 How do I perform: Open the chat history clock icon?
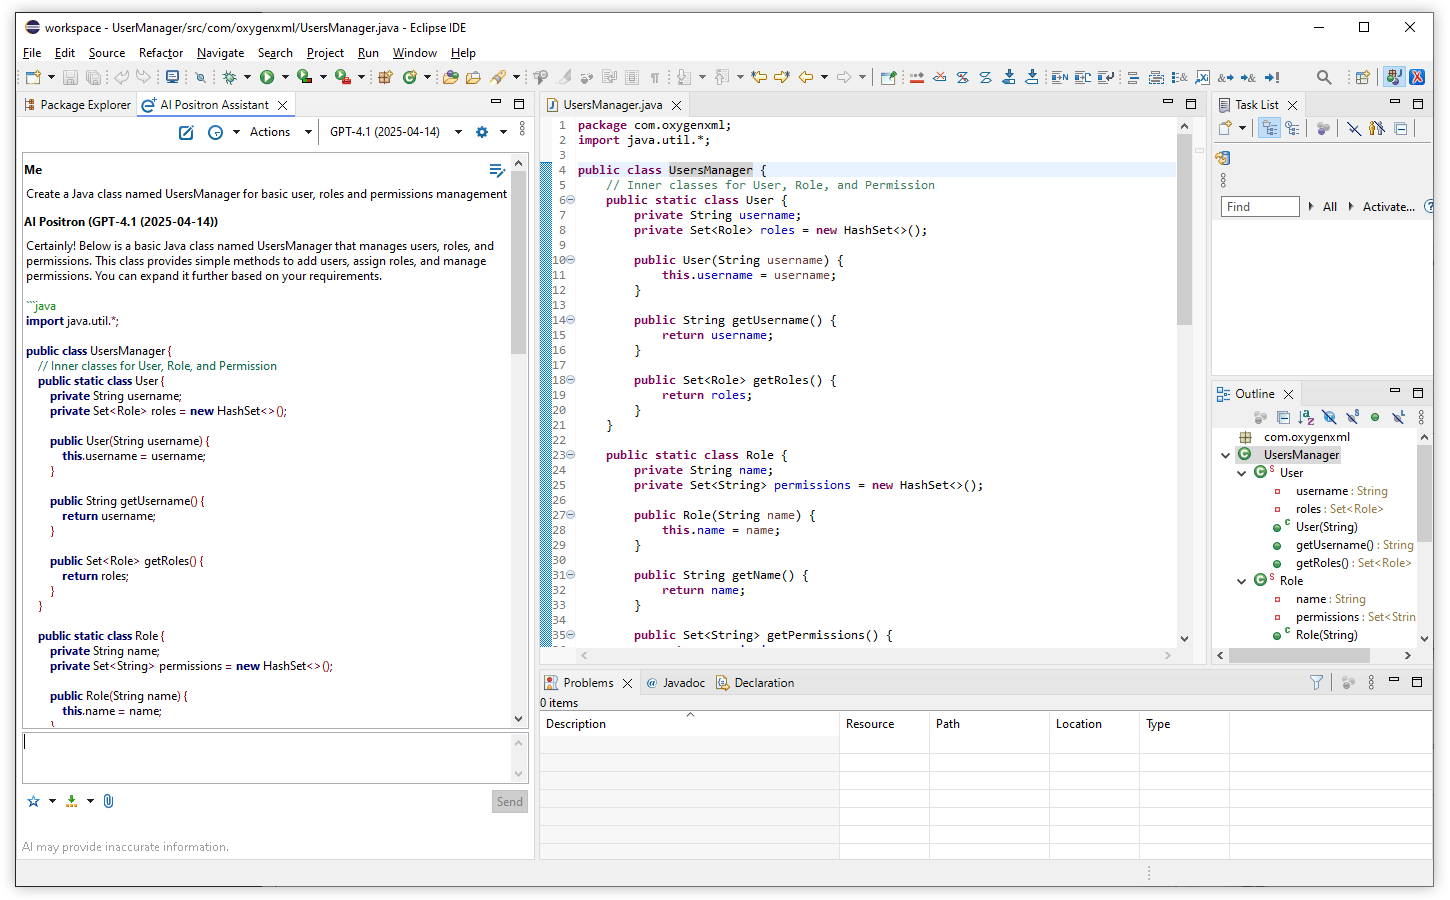(x=215, y=132)
